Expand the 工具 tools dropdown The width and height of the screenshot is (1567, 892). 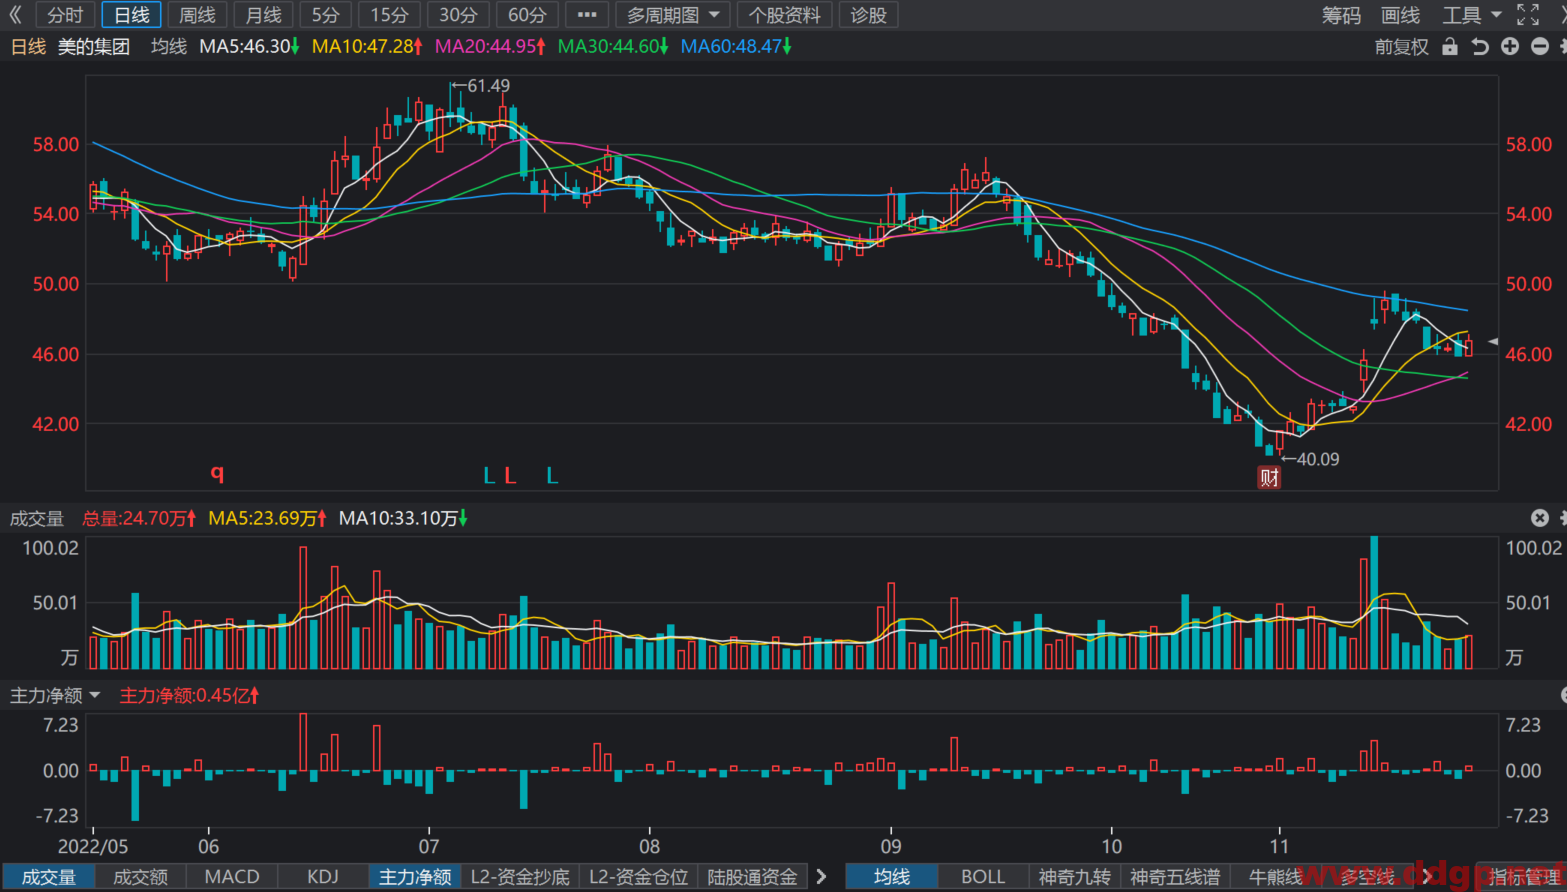[1472, 15]
